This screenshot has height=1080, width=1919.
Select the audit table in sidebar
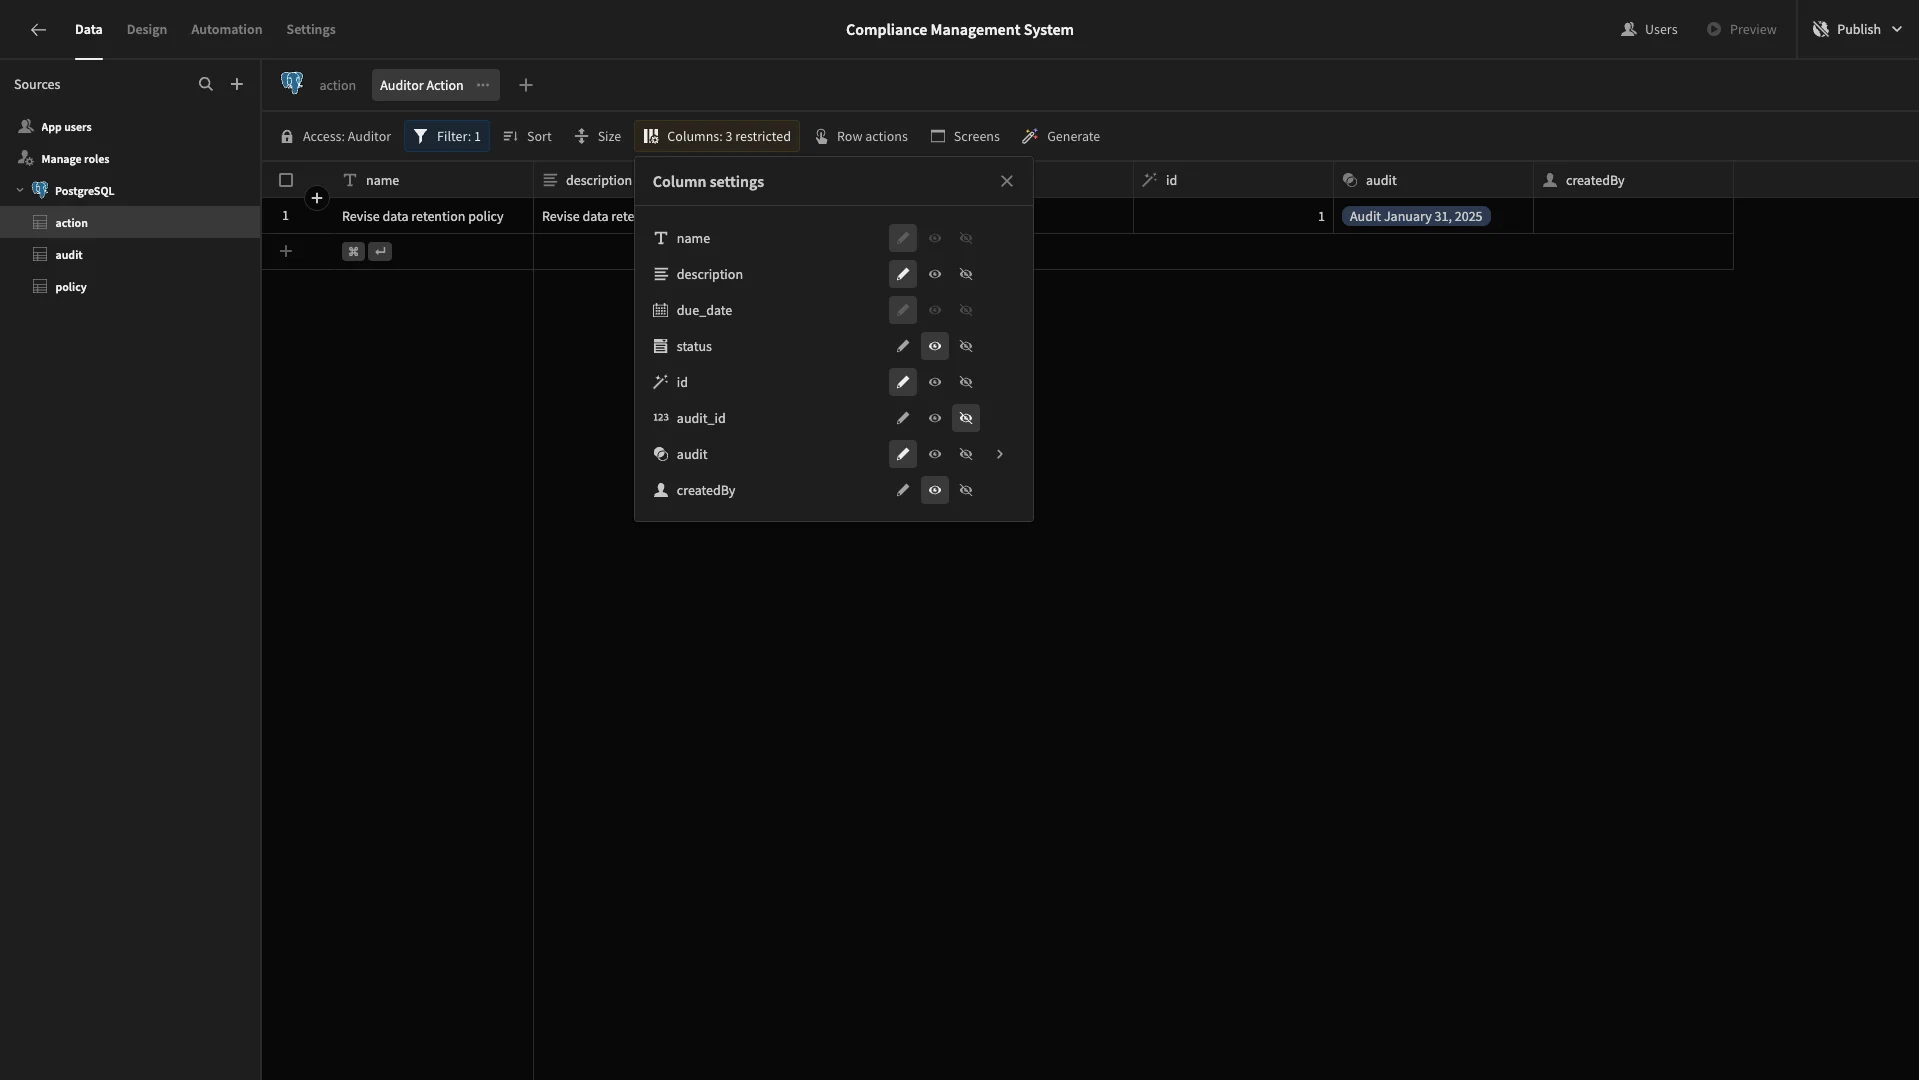pos(130,255)
